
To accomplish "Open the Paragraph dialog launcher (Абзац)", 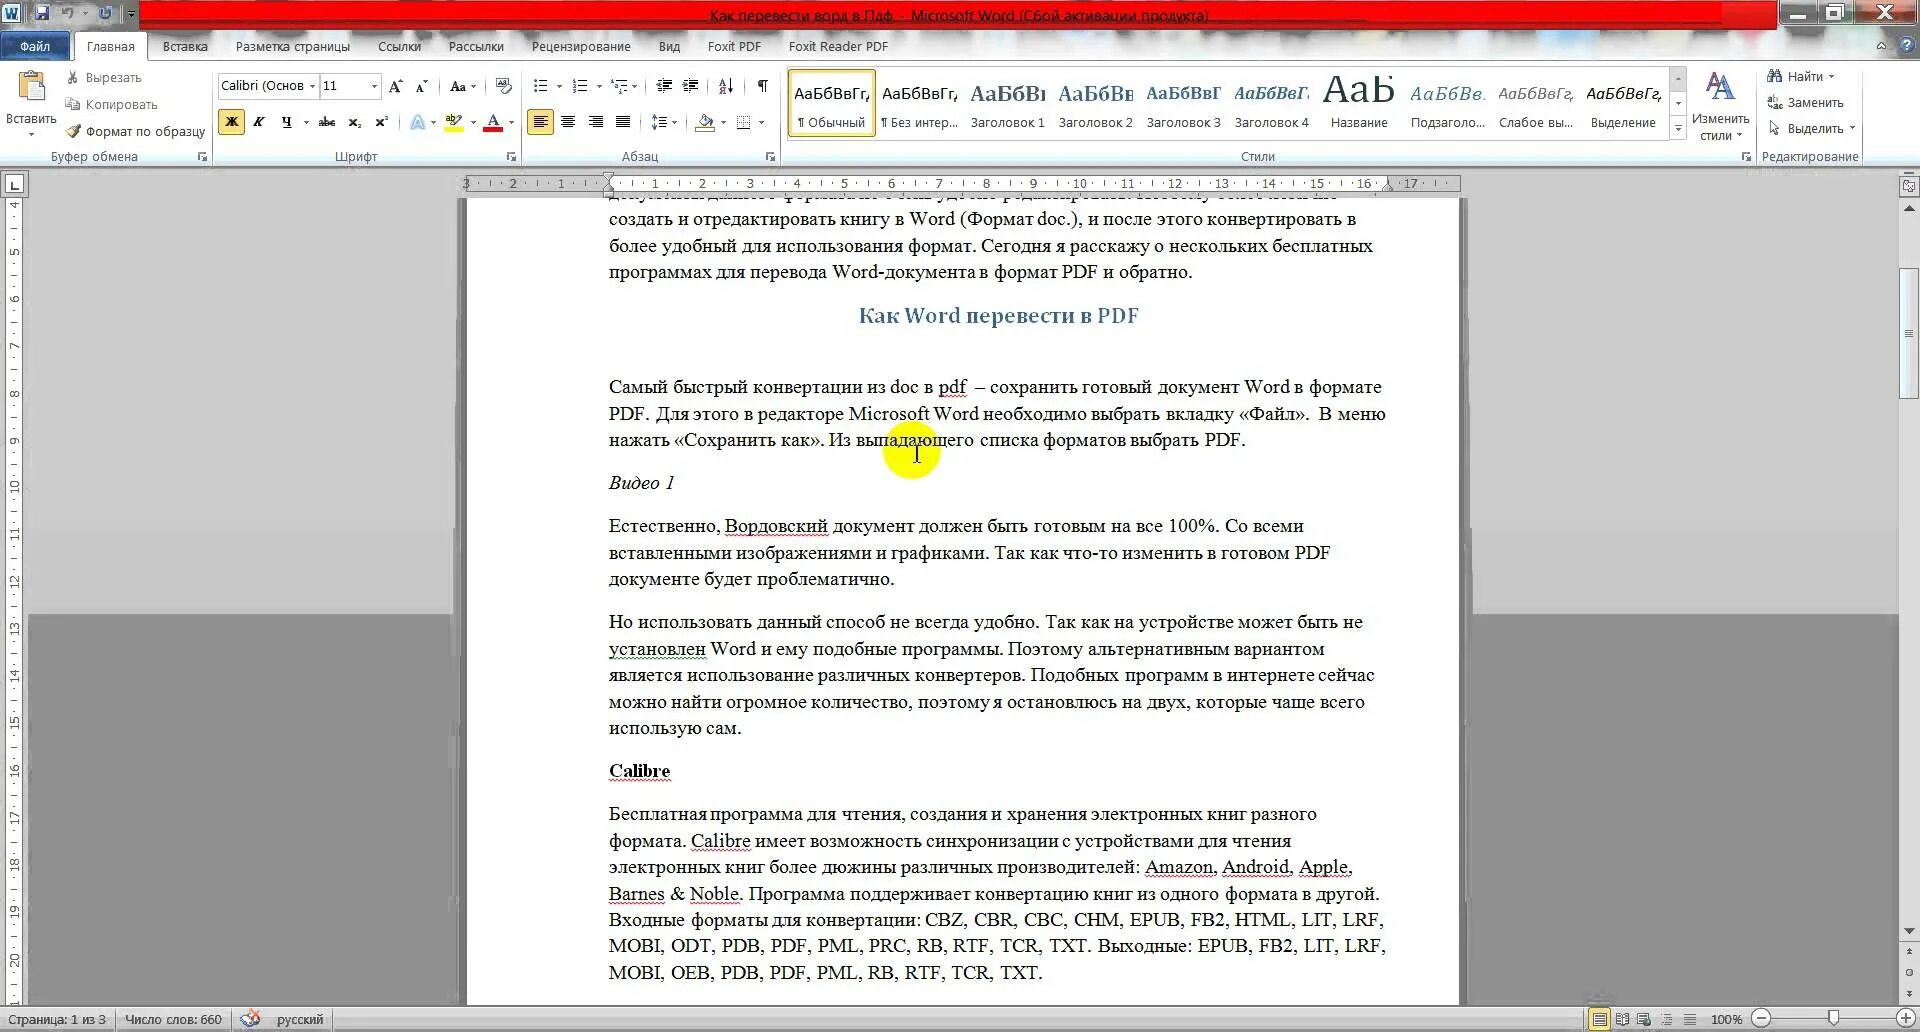I will (x=770, y=157).
